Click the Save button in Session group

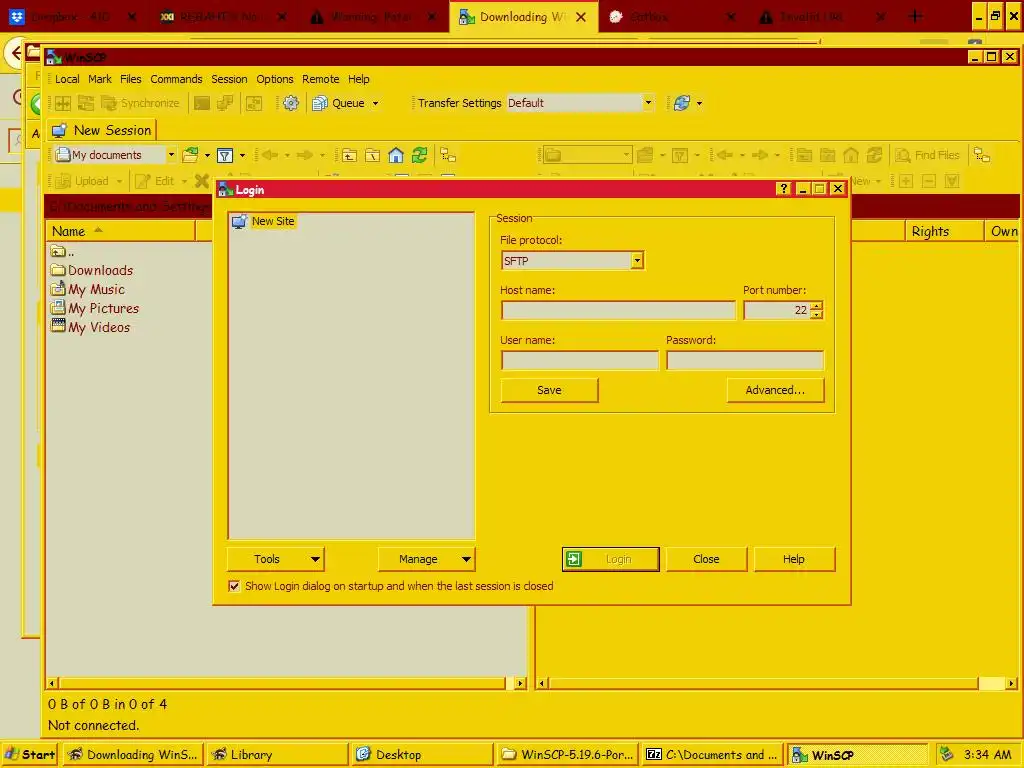[549, 390]
